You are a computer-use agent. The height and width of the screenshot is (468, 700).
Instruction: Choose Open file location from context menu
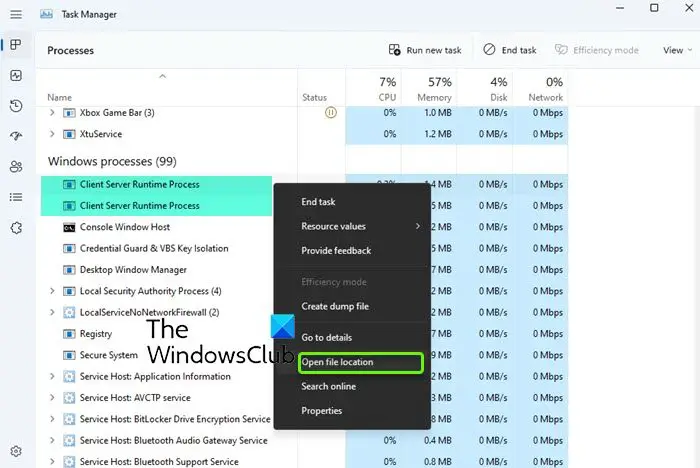pos(360,362)
